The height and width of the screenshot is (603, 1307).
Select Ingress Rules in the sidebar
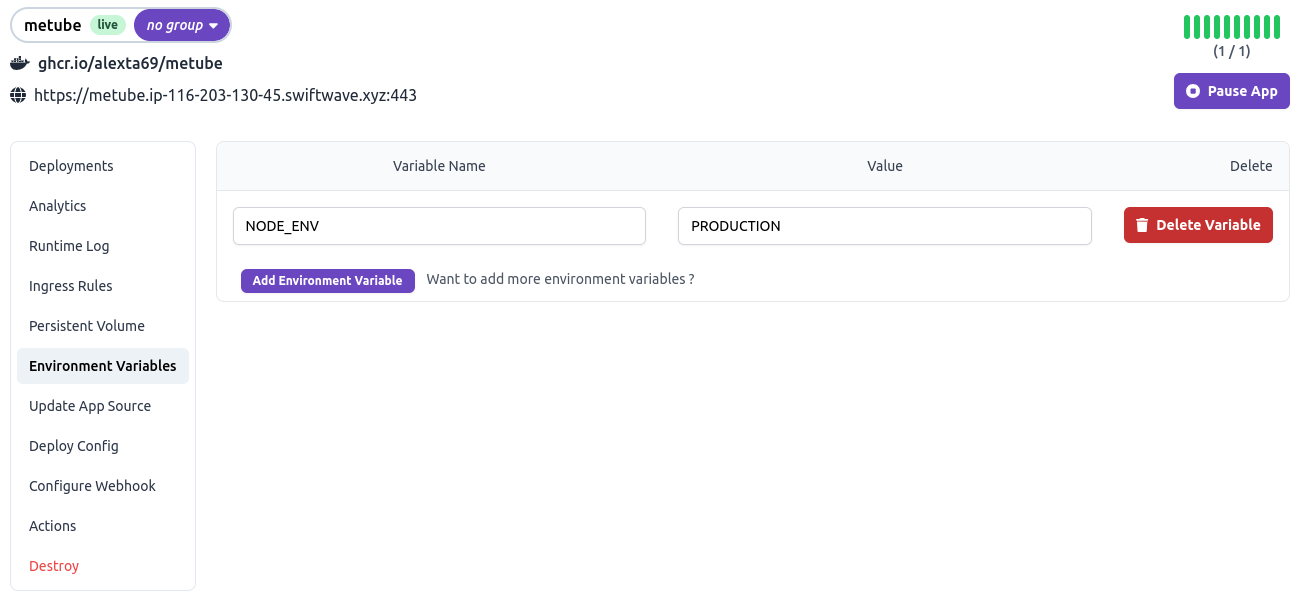point(103,286)
